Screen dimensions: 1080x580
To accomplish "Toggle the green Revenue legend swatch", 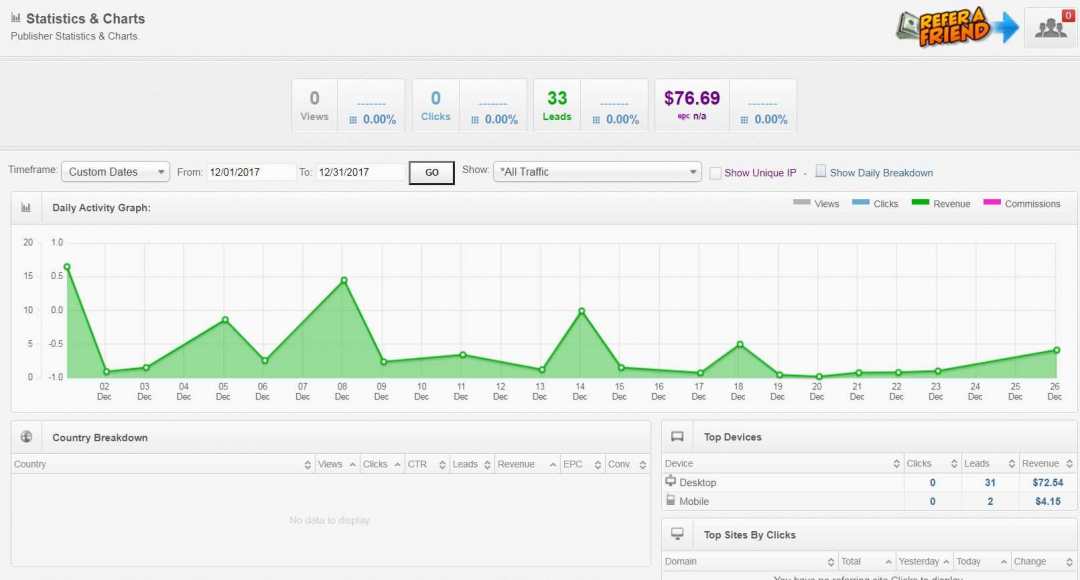I will pos(919,203).
